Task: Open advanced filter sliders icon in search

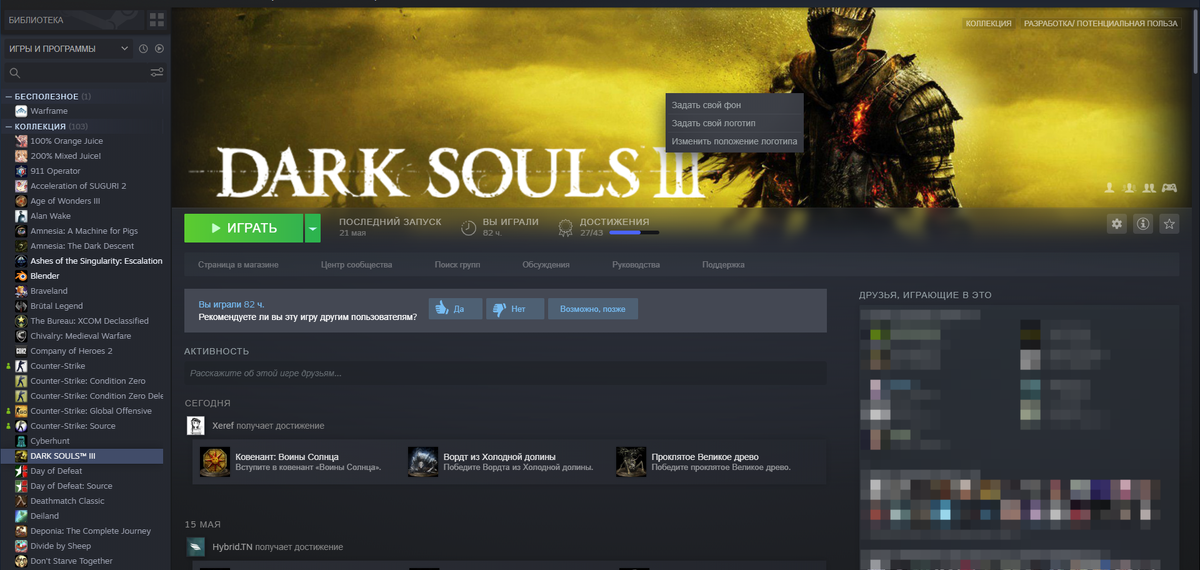Action: tap(157, 72)
